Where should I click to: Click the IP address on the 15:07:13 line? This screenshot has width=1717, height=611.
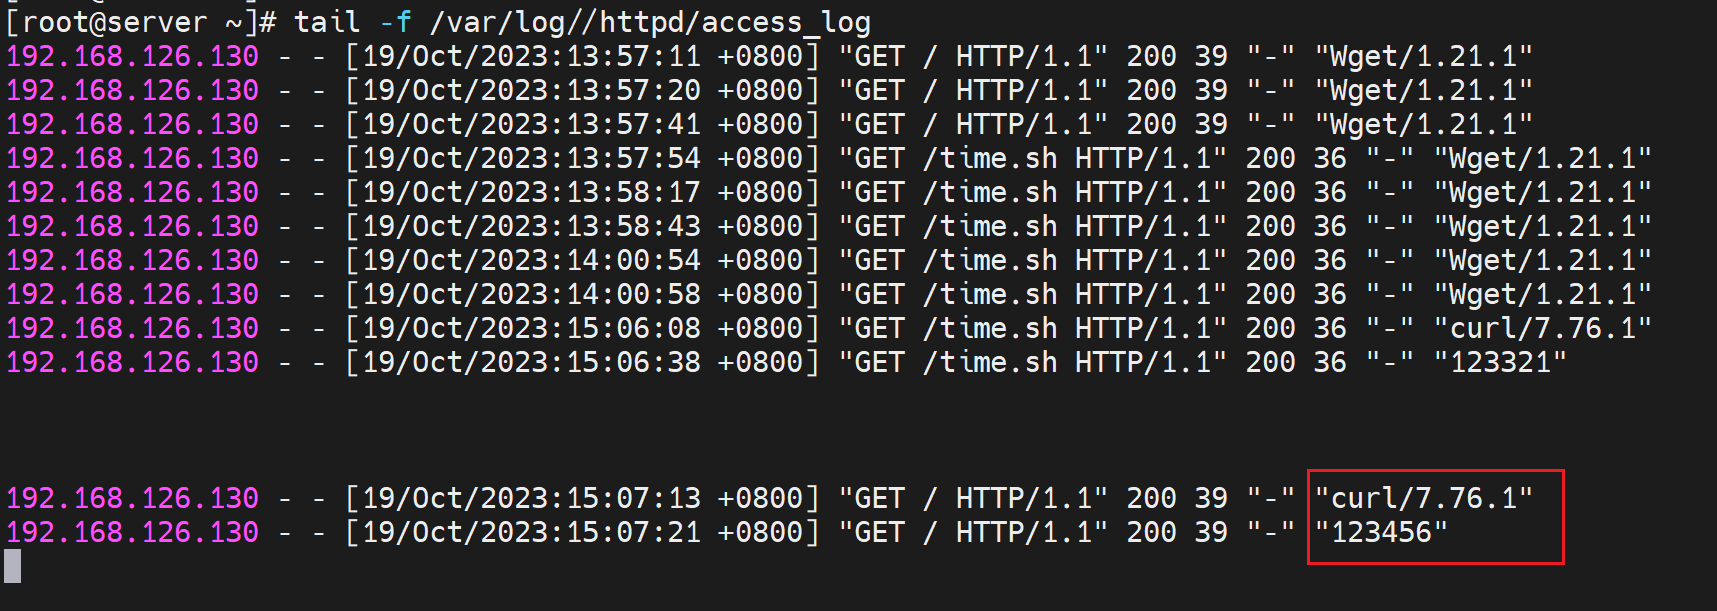[x=132, y=498]
